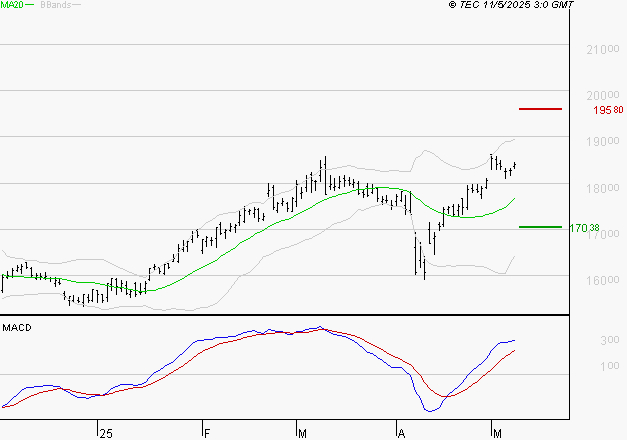
Task: Click the 190.00 price axis label
Action: point(603,142)
